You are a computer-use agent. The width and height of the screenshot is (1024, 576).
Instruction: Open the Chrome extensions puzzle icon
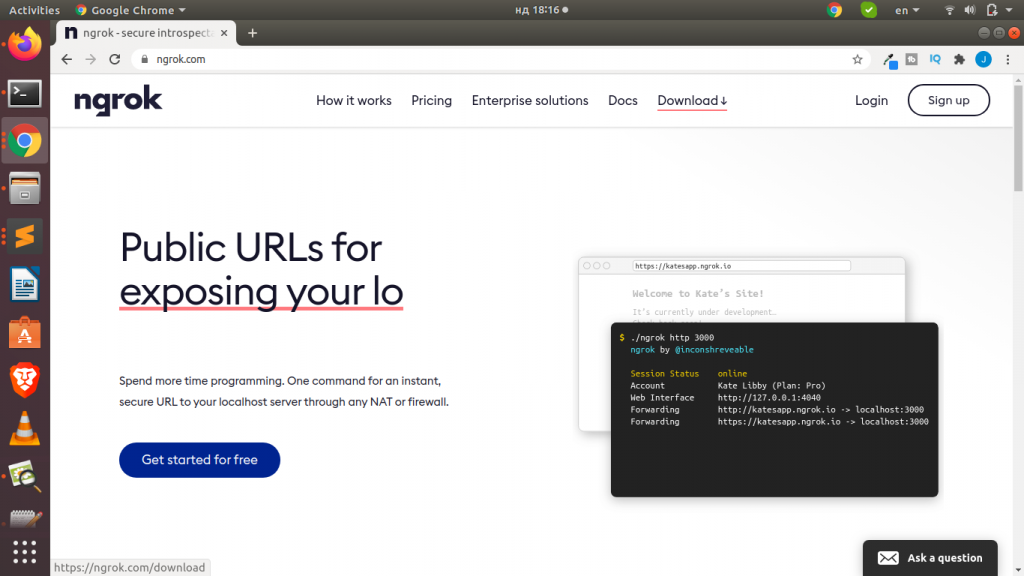point(958,59)
